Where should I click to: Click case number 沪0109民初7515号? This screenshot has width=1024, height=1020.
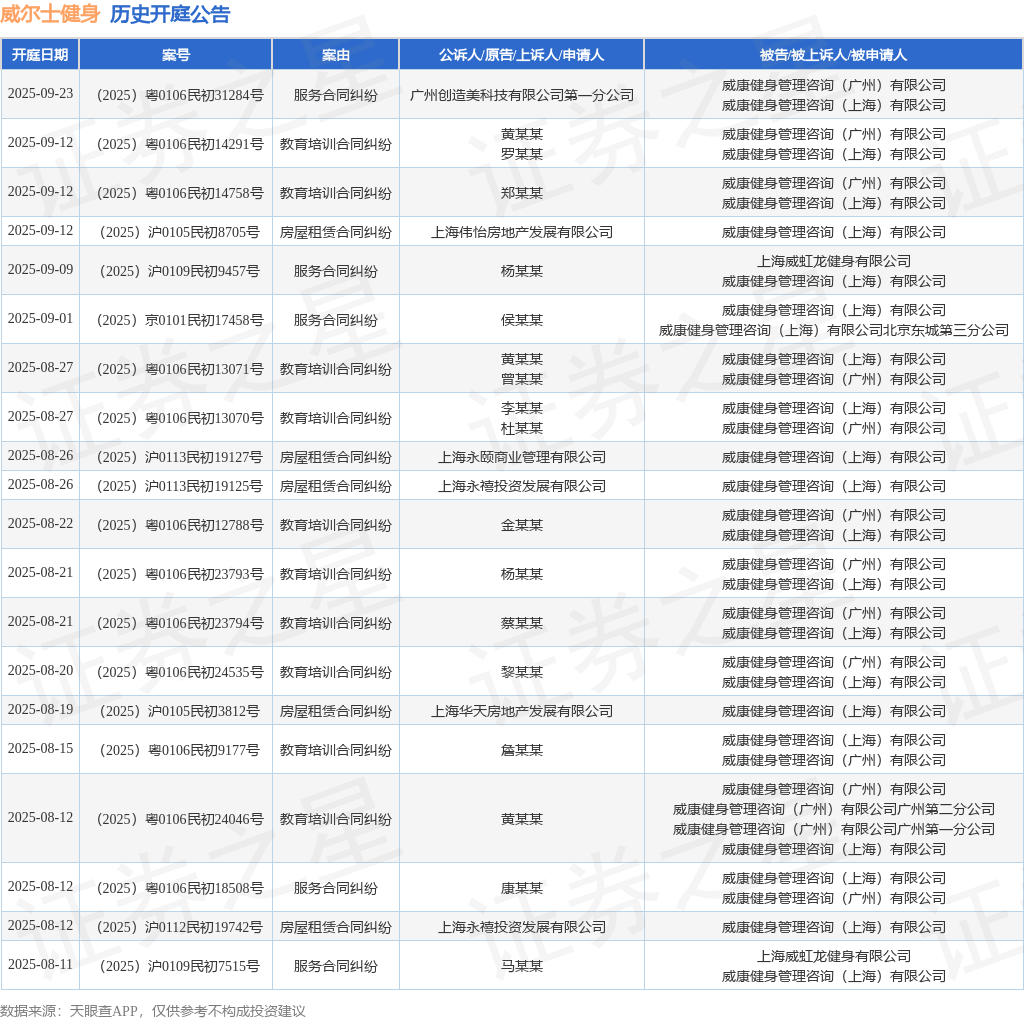[x=180, y=966]
